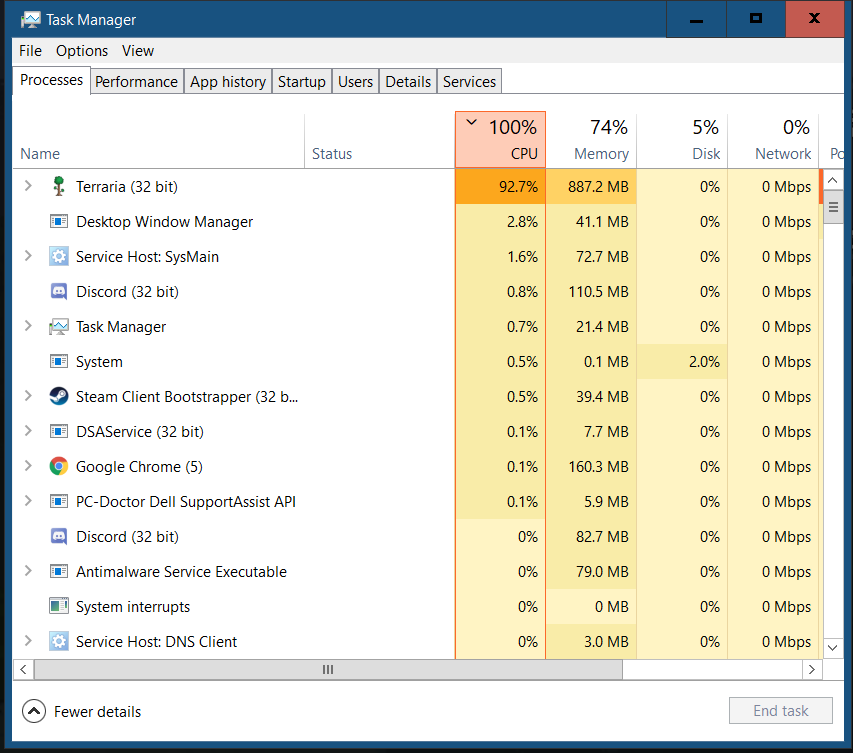Click the vertical scrollbar thumb

833,207
